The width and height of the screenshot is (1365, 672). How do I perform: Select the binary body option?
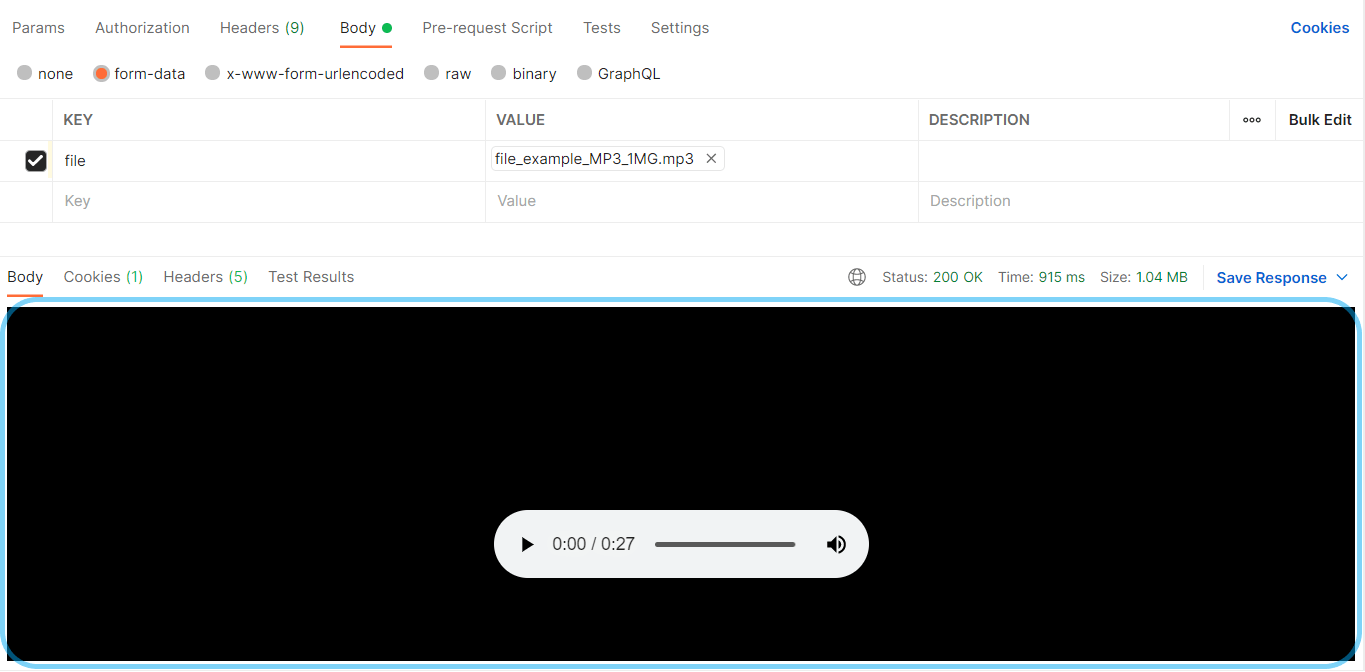click(499, 73)
